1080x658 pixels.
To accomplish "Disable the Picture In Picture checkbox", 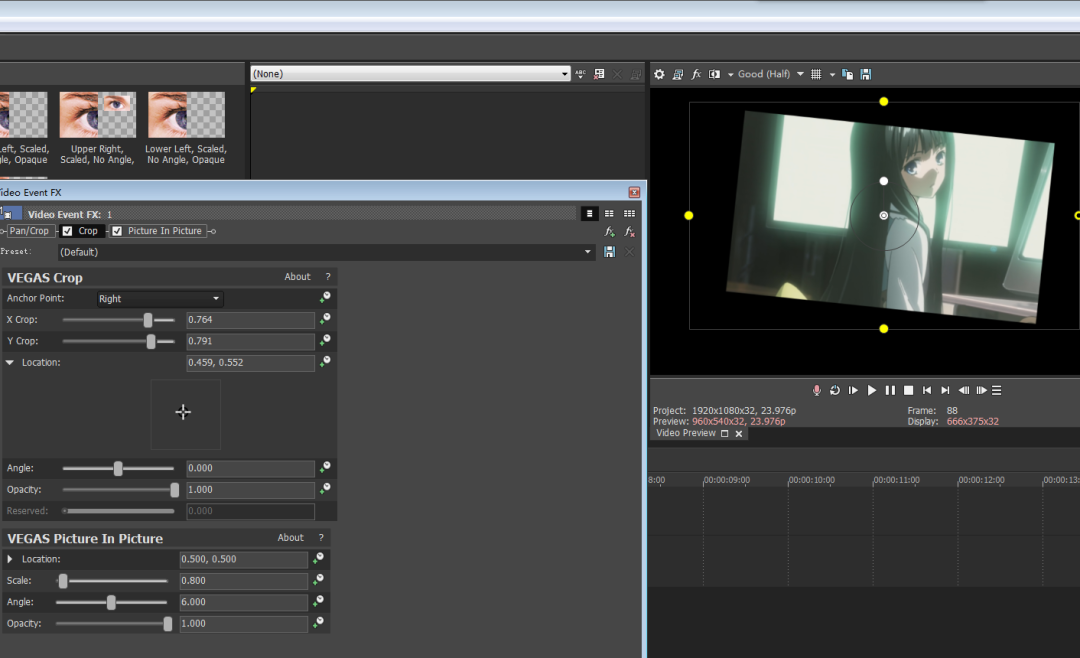I will pos(117,231).
